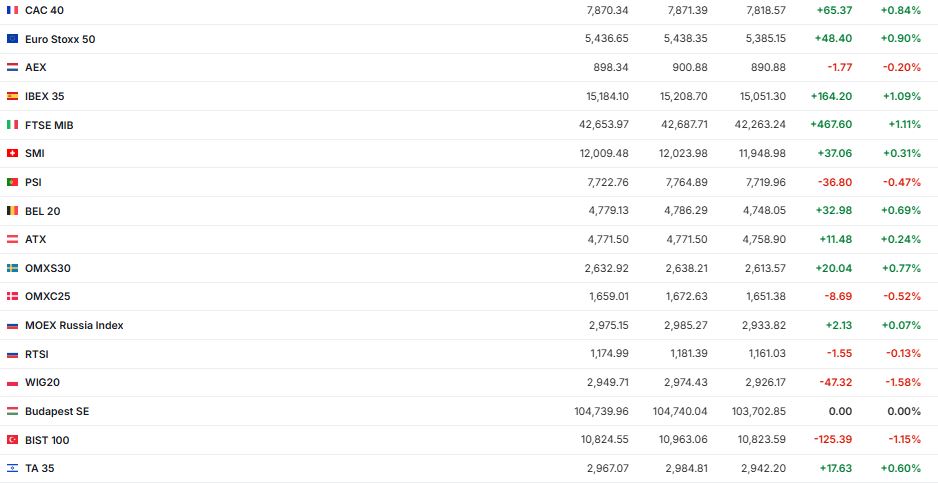Click the RTSI index name
Screen dimensions: 938x483
pos(37,354)
